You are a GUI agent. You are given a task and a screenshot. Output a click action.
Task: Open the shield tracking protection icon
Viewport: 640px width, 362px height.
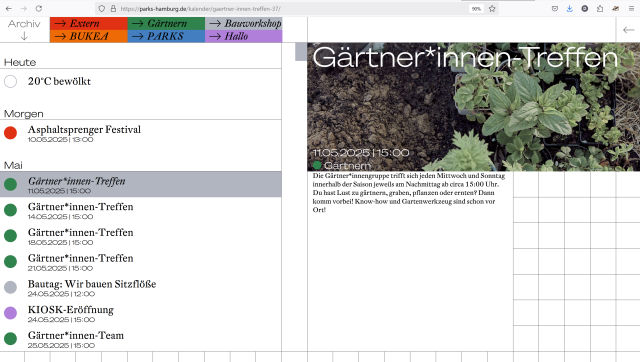(102, 9)
